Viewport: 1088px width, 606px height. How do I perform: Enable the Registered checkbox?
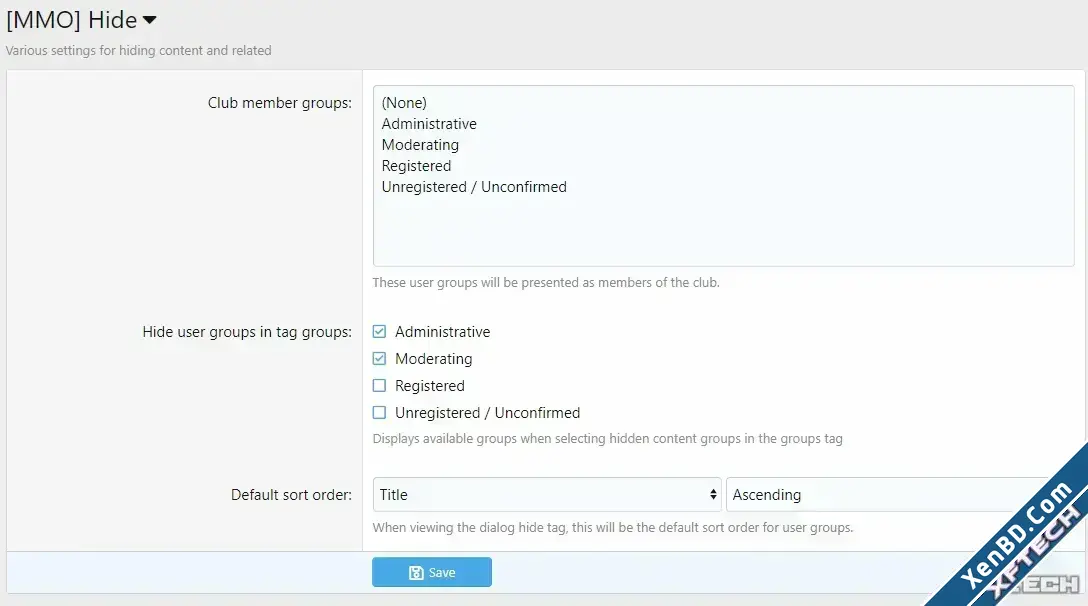[x=379, y=385]
